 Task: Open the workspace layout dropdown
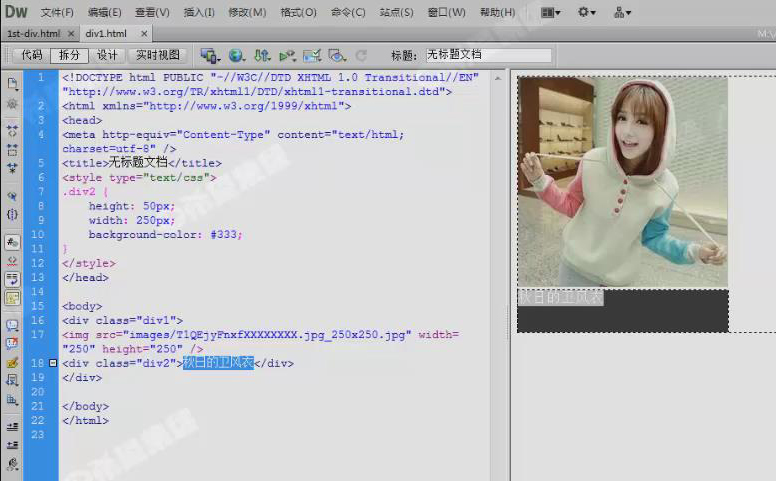click(550, 13)
